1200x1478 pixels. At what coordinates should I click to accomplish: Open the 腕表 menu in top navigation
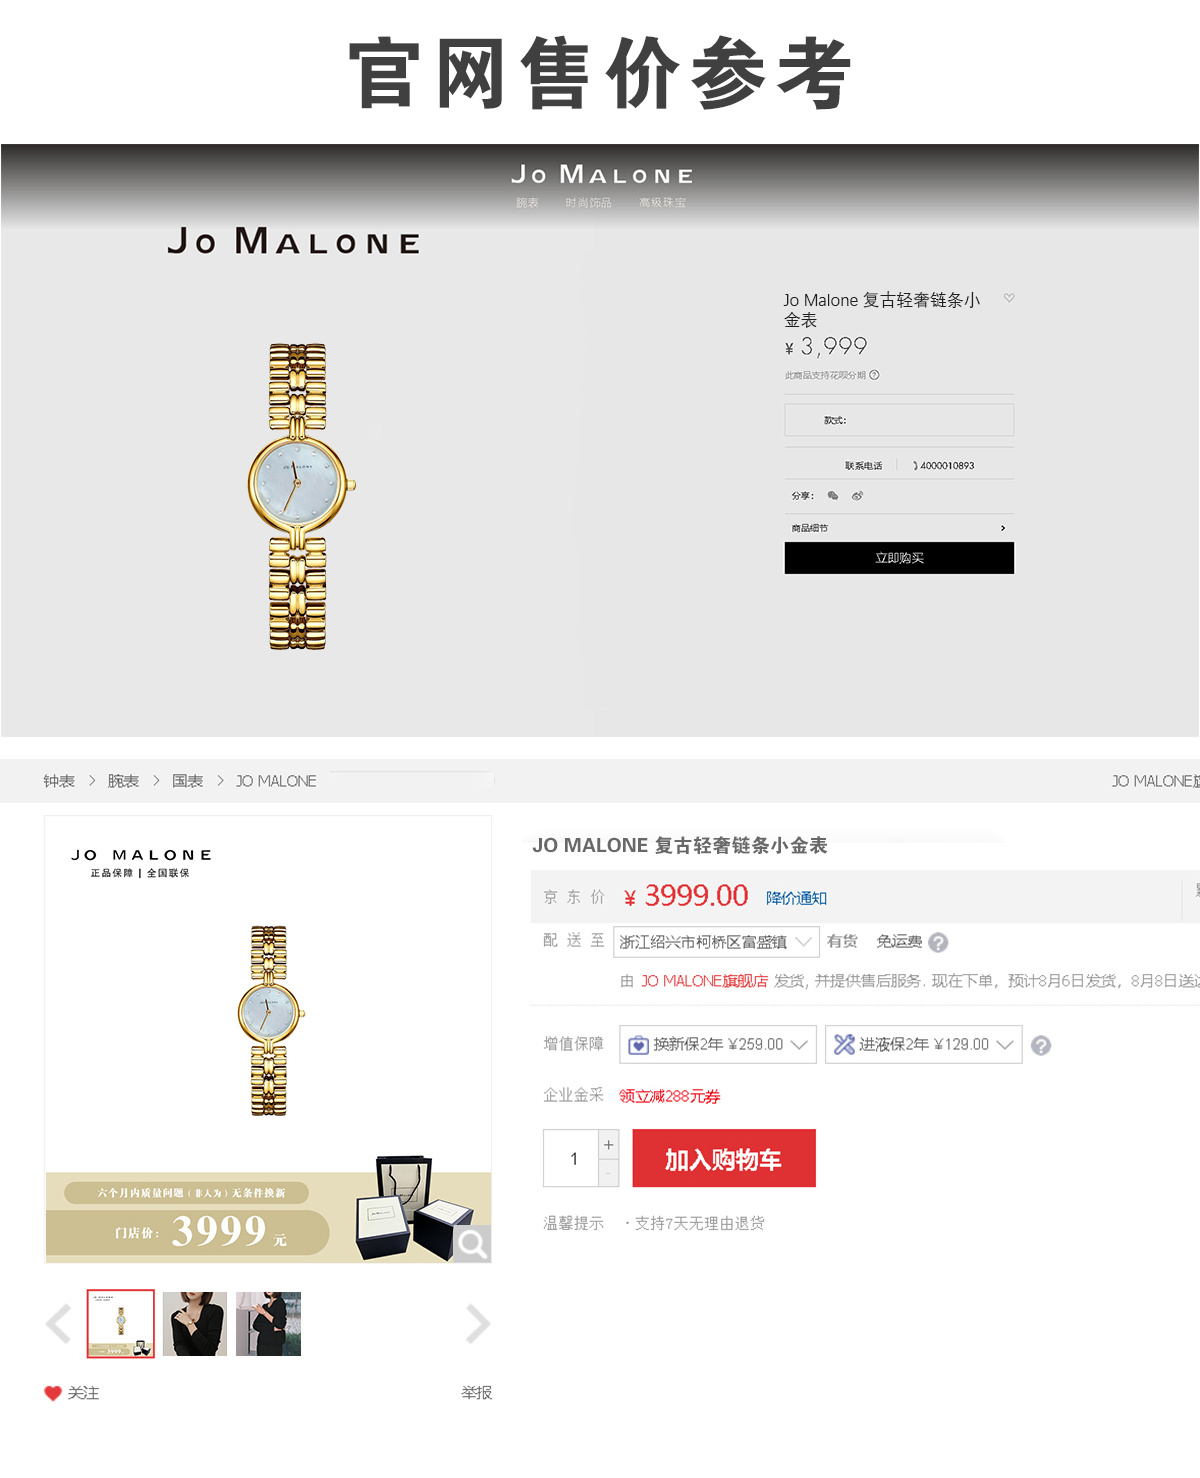527,203
